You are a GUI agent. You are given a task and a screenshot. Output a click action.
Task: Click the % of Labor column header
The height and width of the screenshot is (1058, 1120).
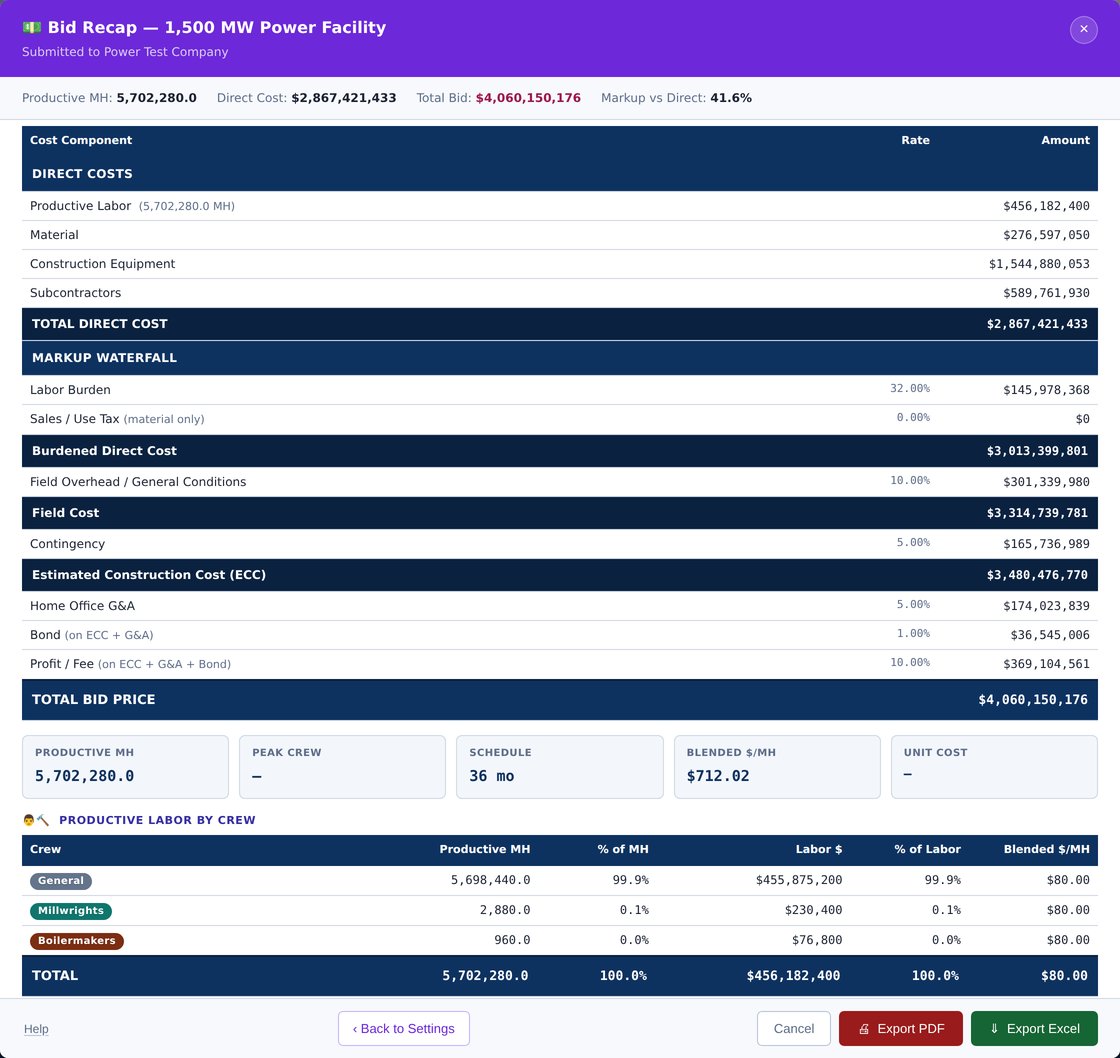click(x=927, y=849)
